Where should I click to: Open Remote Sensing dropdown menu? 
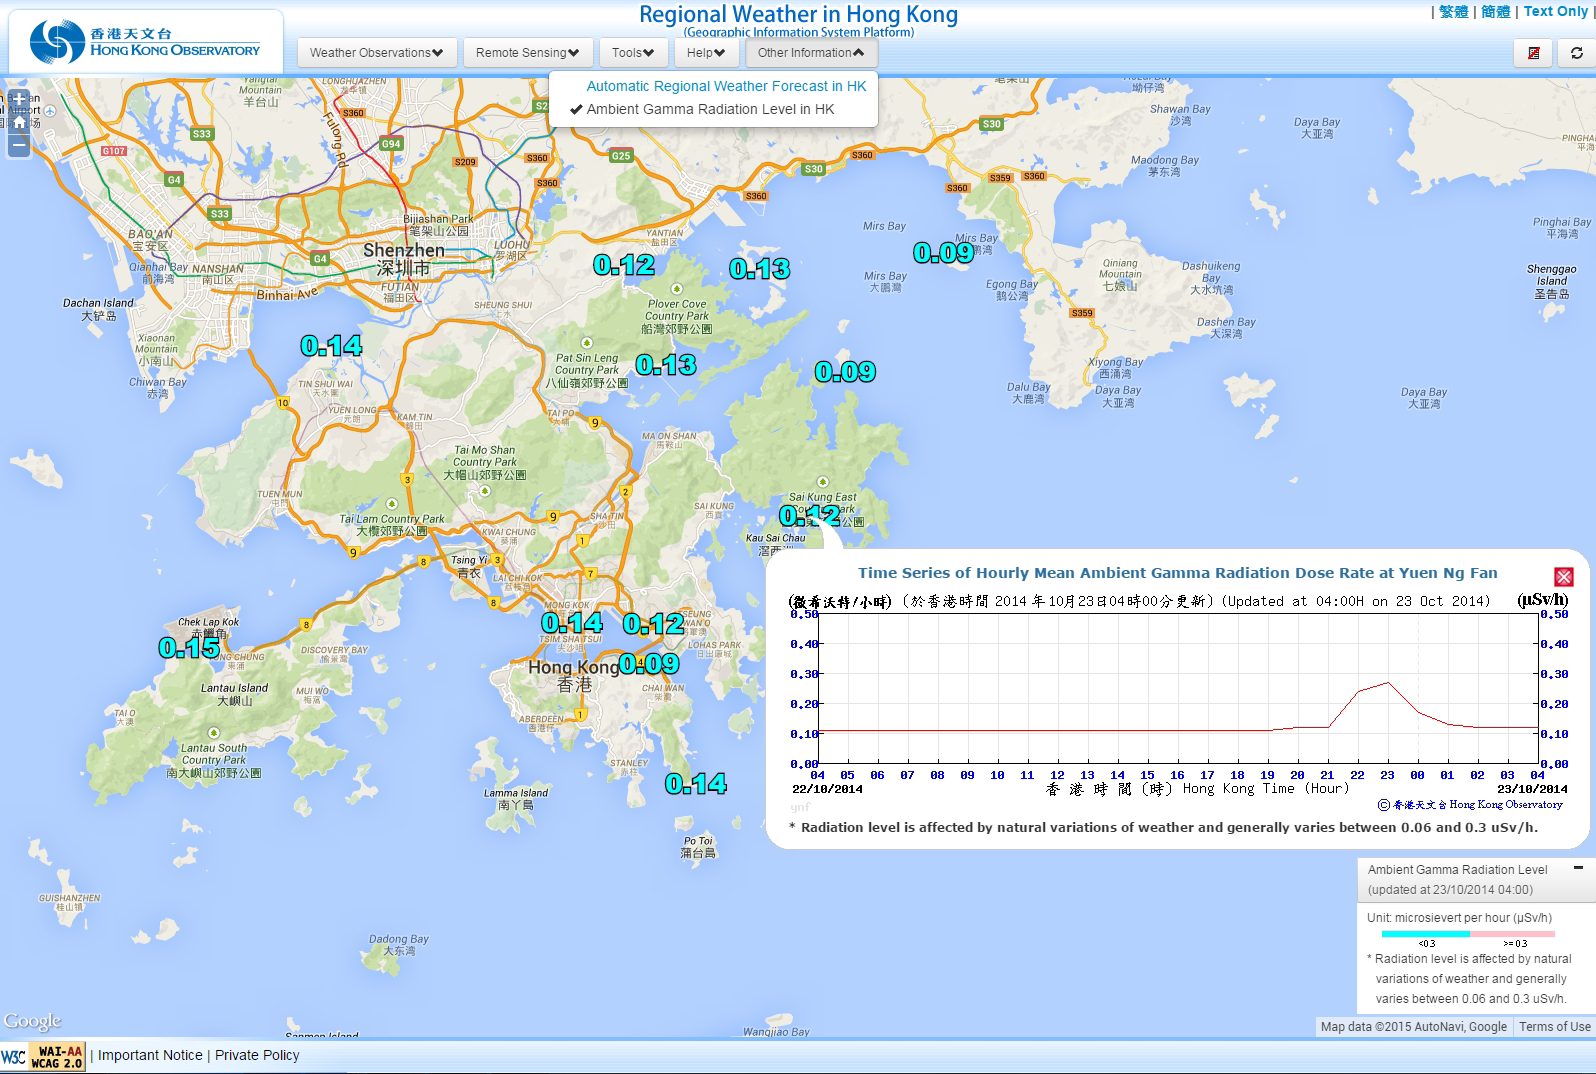pyautogui.click(x=528, y=53)
